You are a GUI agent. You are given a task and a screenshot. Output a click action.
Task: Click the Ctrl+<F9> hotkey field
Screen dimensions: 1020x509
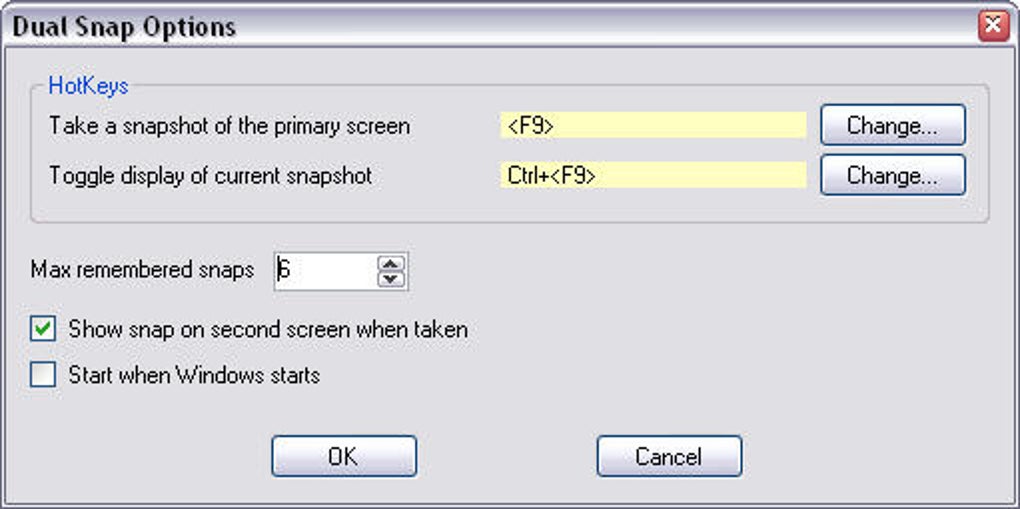(x=653, y=176)
